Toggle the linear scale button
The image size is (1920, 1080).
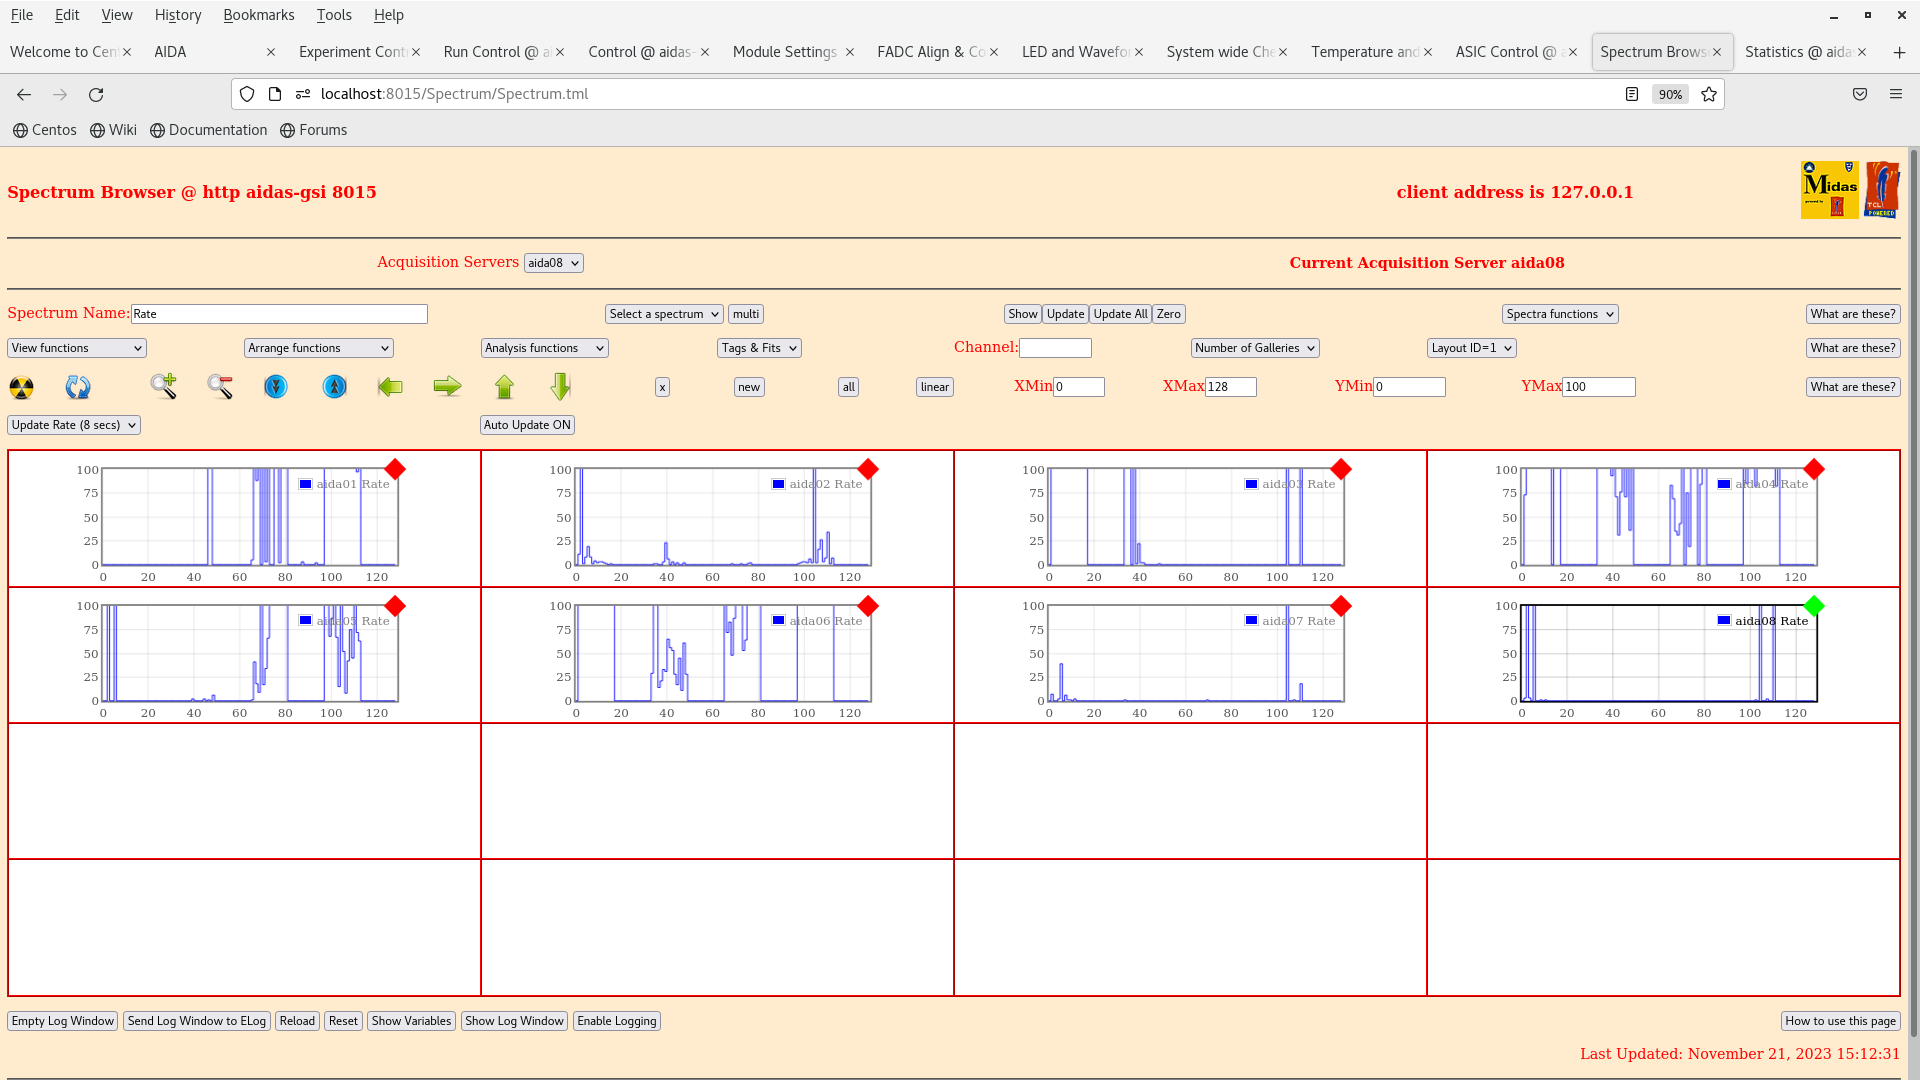coord(934,387)
